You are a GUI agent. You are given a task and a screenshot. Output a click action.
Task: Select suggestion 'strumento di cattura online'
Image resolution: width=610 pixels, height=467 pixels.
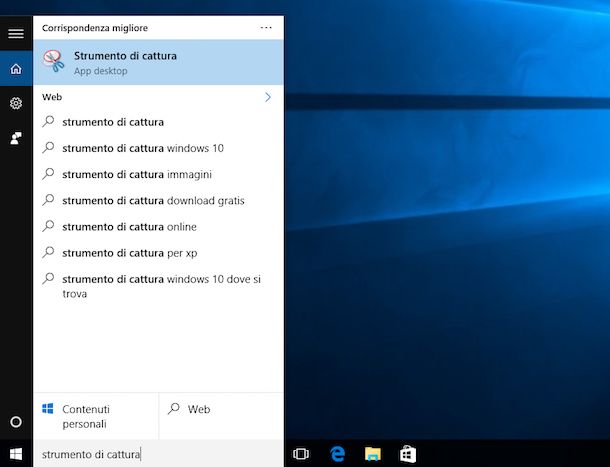[159, 227]
